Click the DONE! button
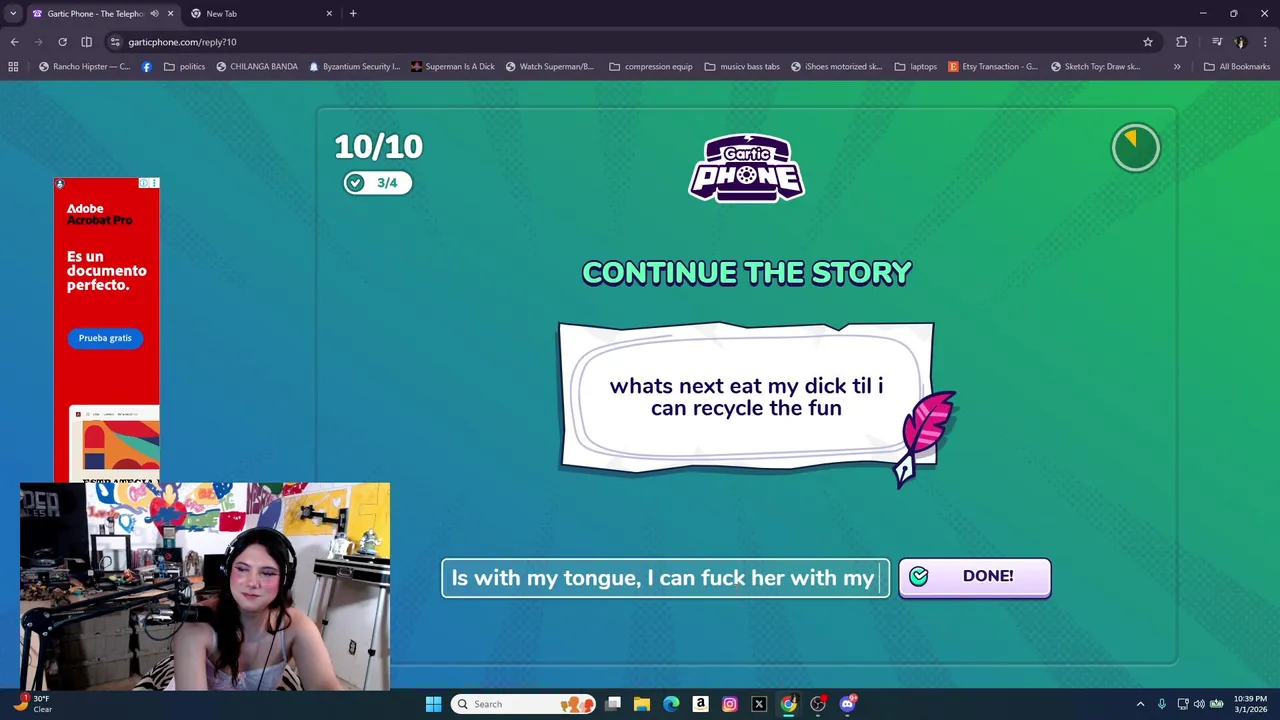Screen dimensions: 1280x720 [x=974, y=576]
